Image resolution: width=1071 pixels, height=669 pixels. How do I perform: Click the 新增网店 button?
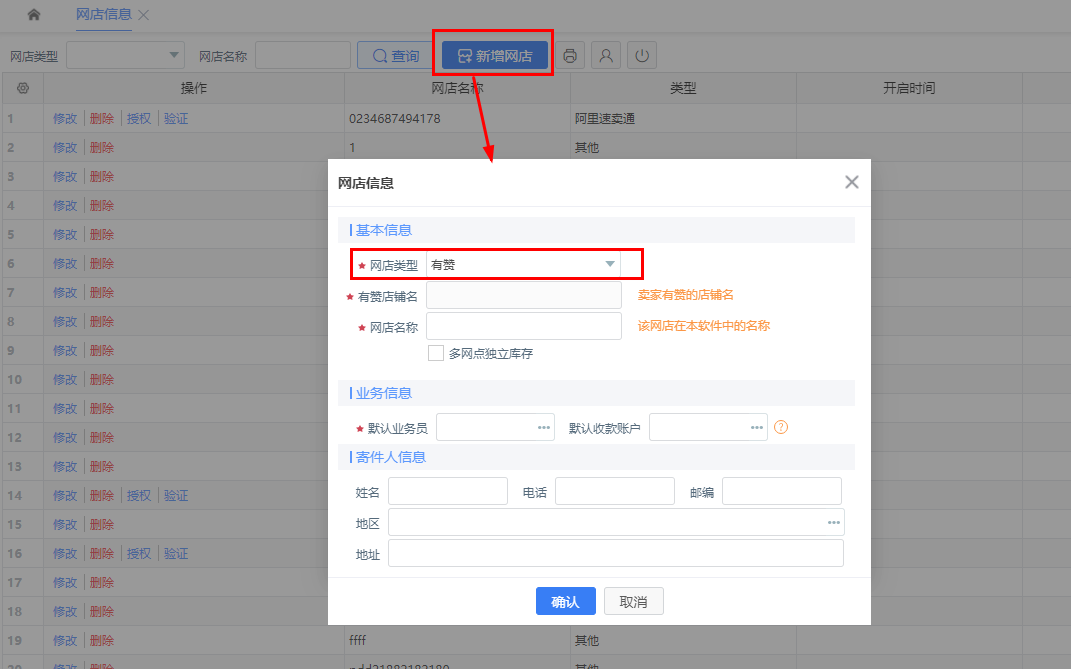pos(495,55)
